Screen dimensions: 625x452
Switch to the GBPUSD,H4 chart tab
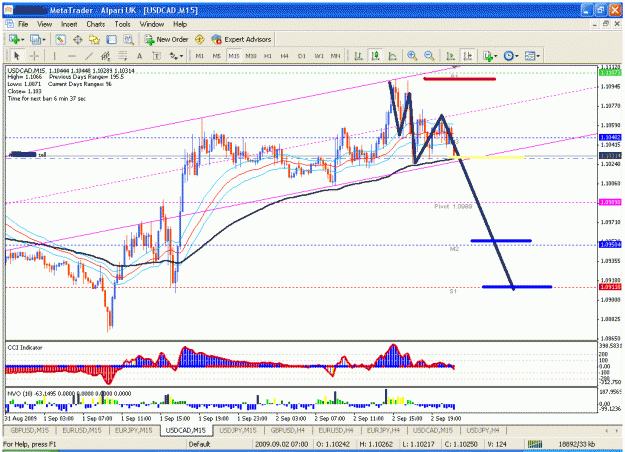(x=288, y=430)
